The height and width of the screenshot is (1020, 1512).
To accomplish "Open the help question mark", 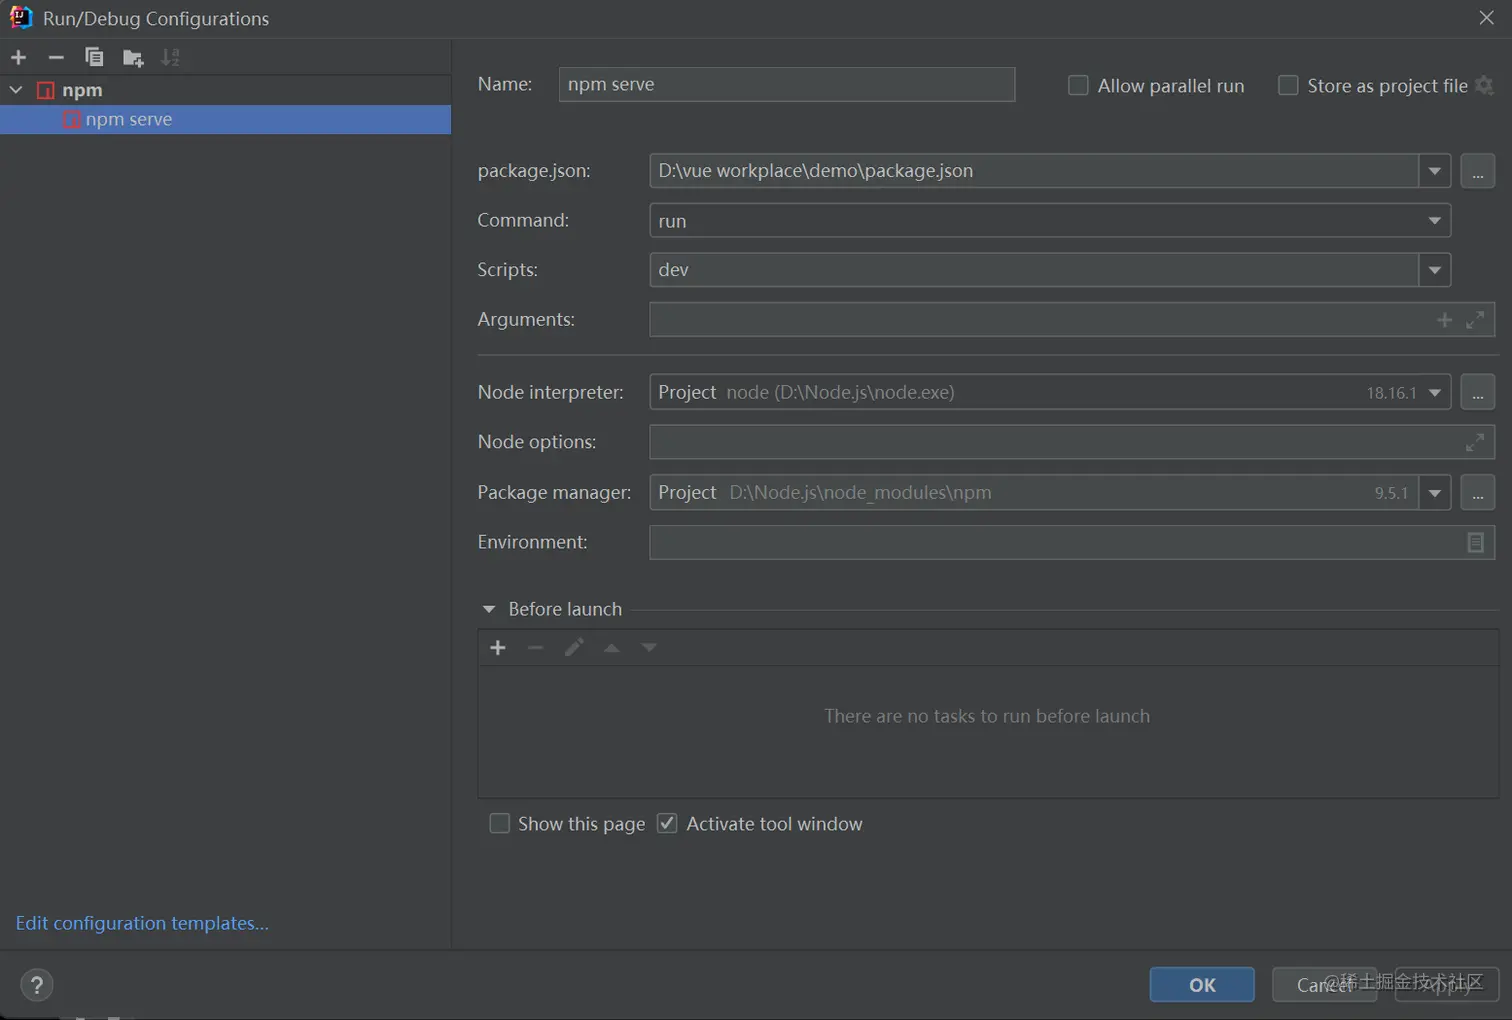I will tap(37, 985).
